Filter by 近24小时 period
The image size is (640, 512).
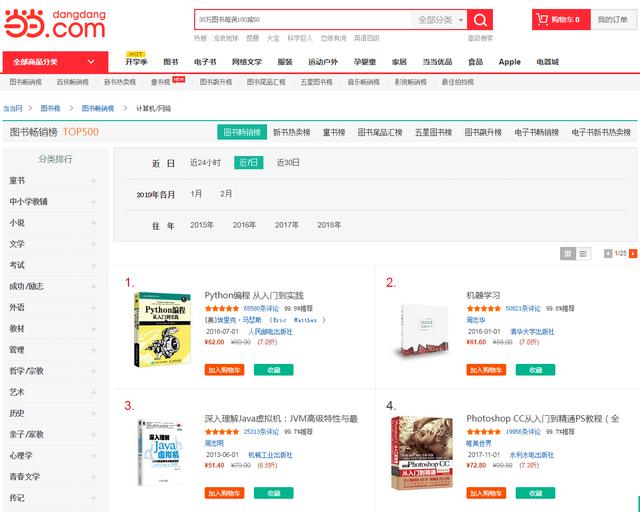205,163
